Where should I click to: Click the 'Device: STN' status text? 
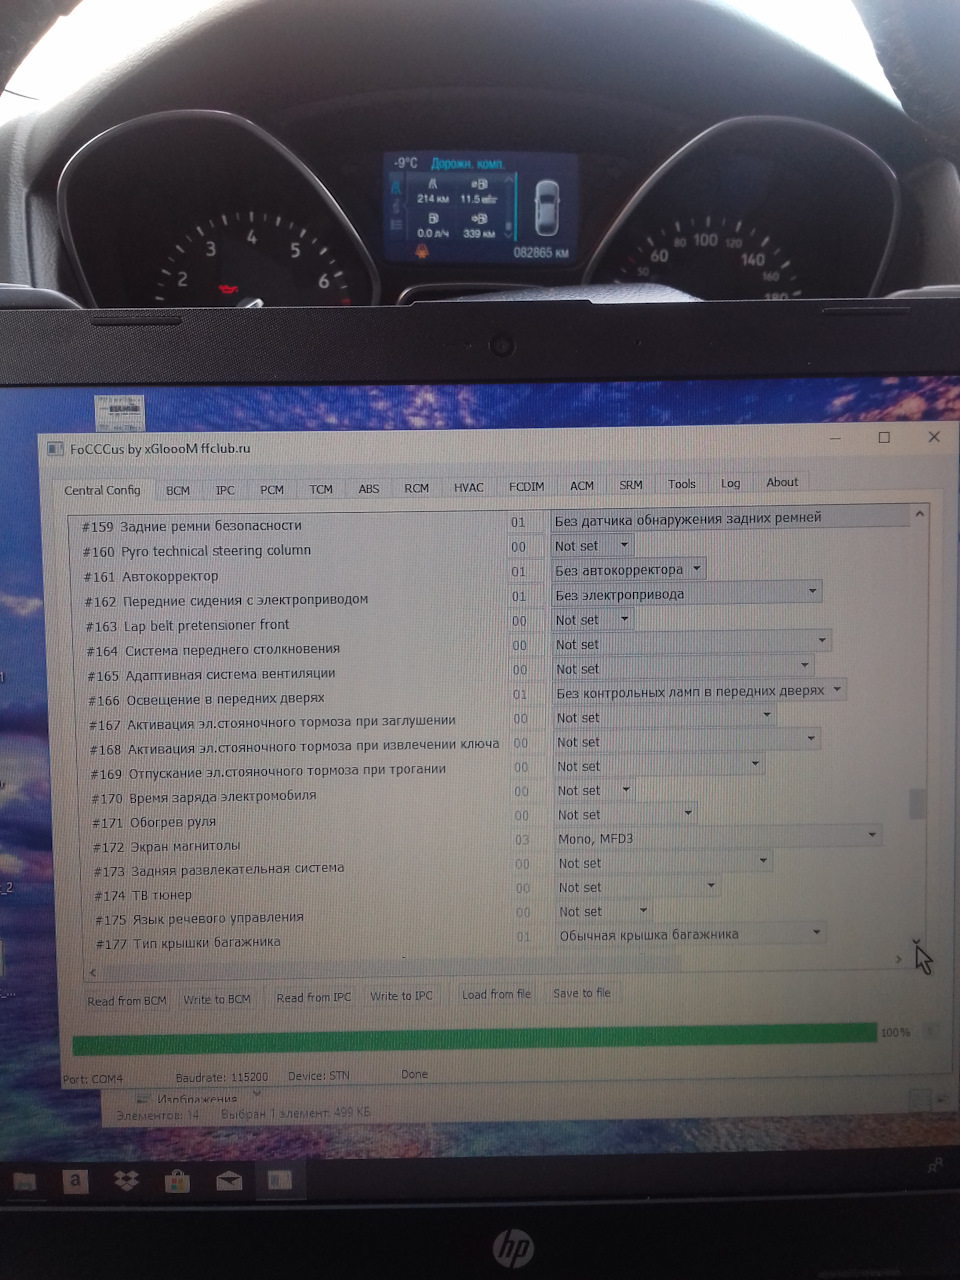319,1076
